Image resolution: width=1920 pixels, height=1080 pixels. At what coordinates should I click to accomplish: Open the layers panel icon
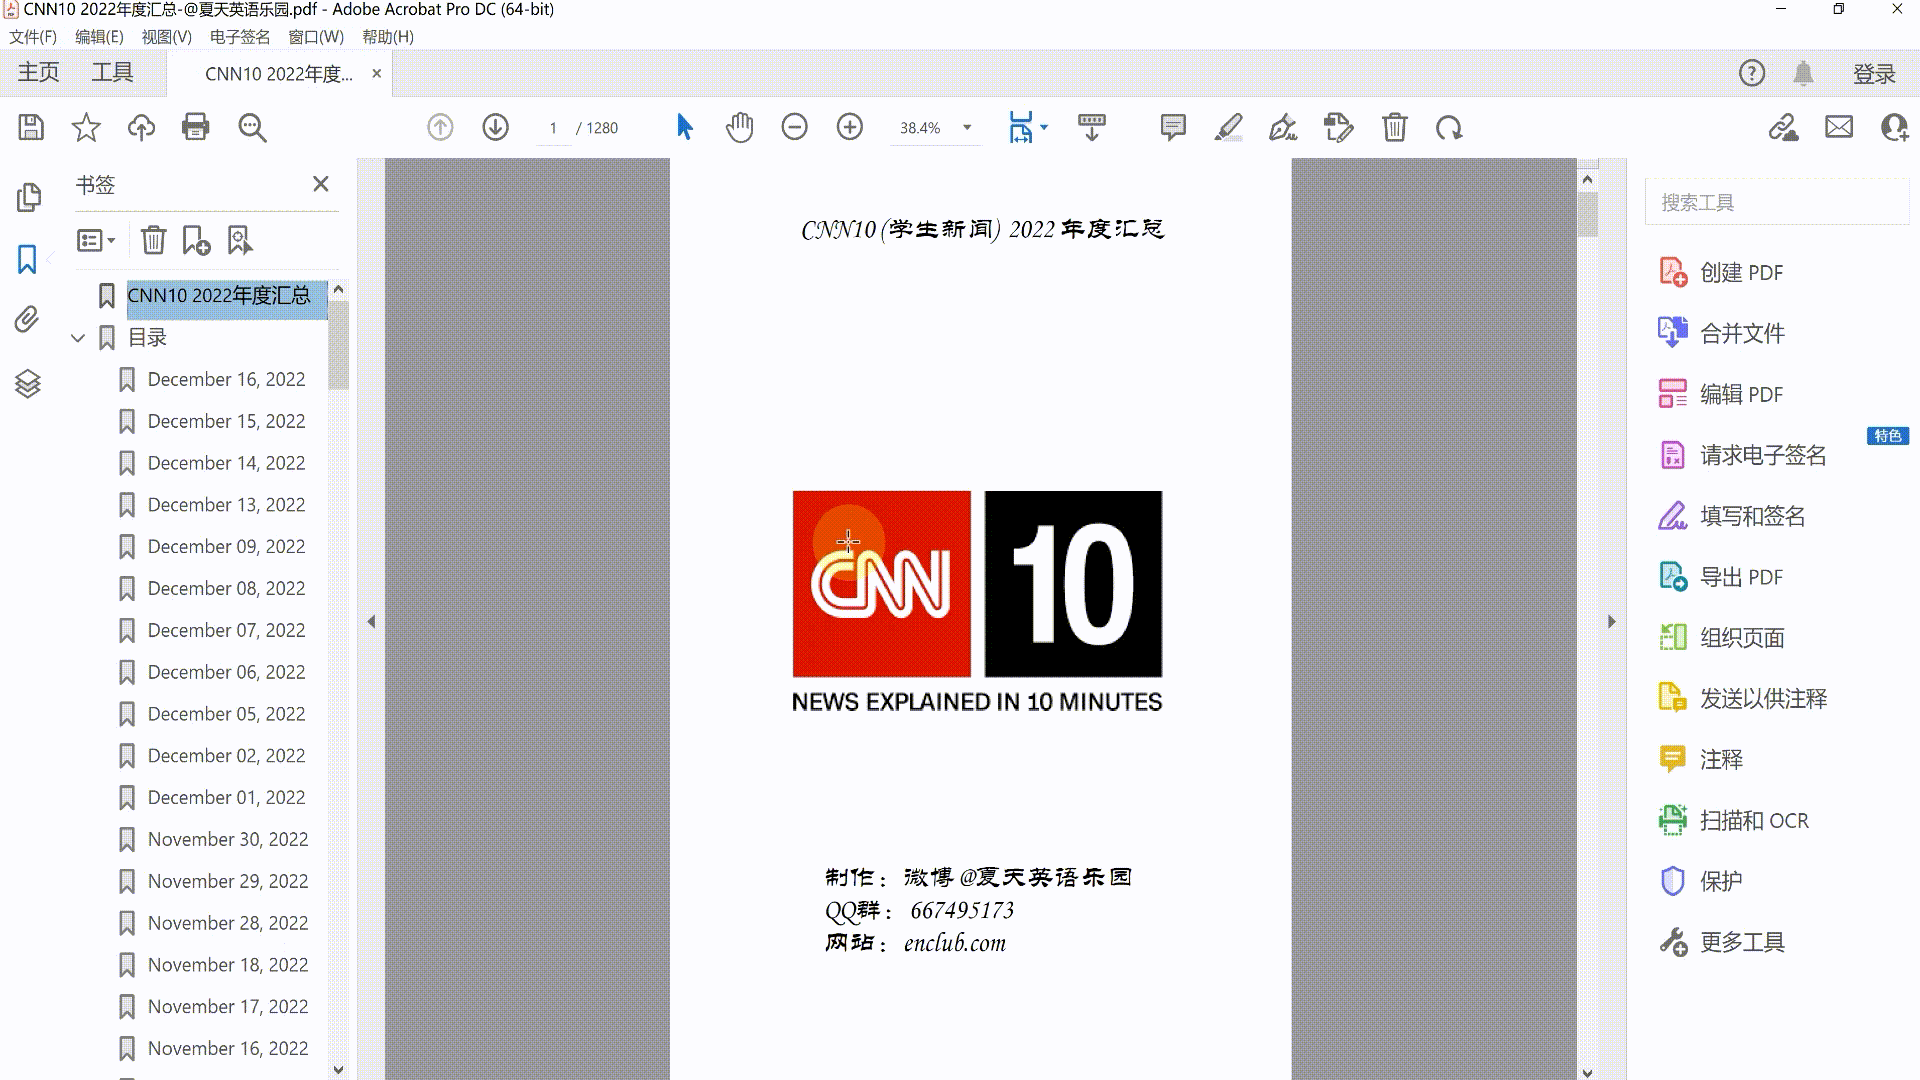[x=28, y=384]
